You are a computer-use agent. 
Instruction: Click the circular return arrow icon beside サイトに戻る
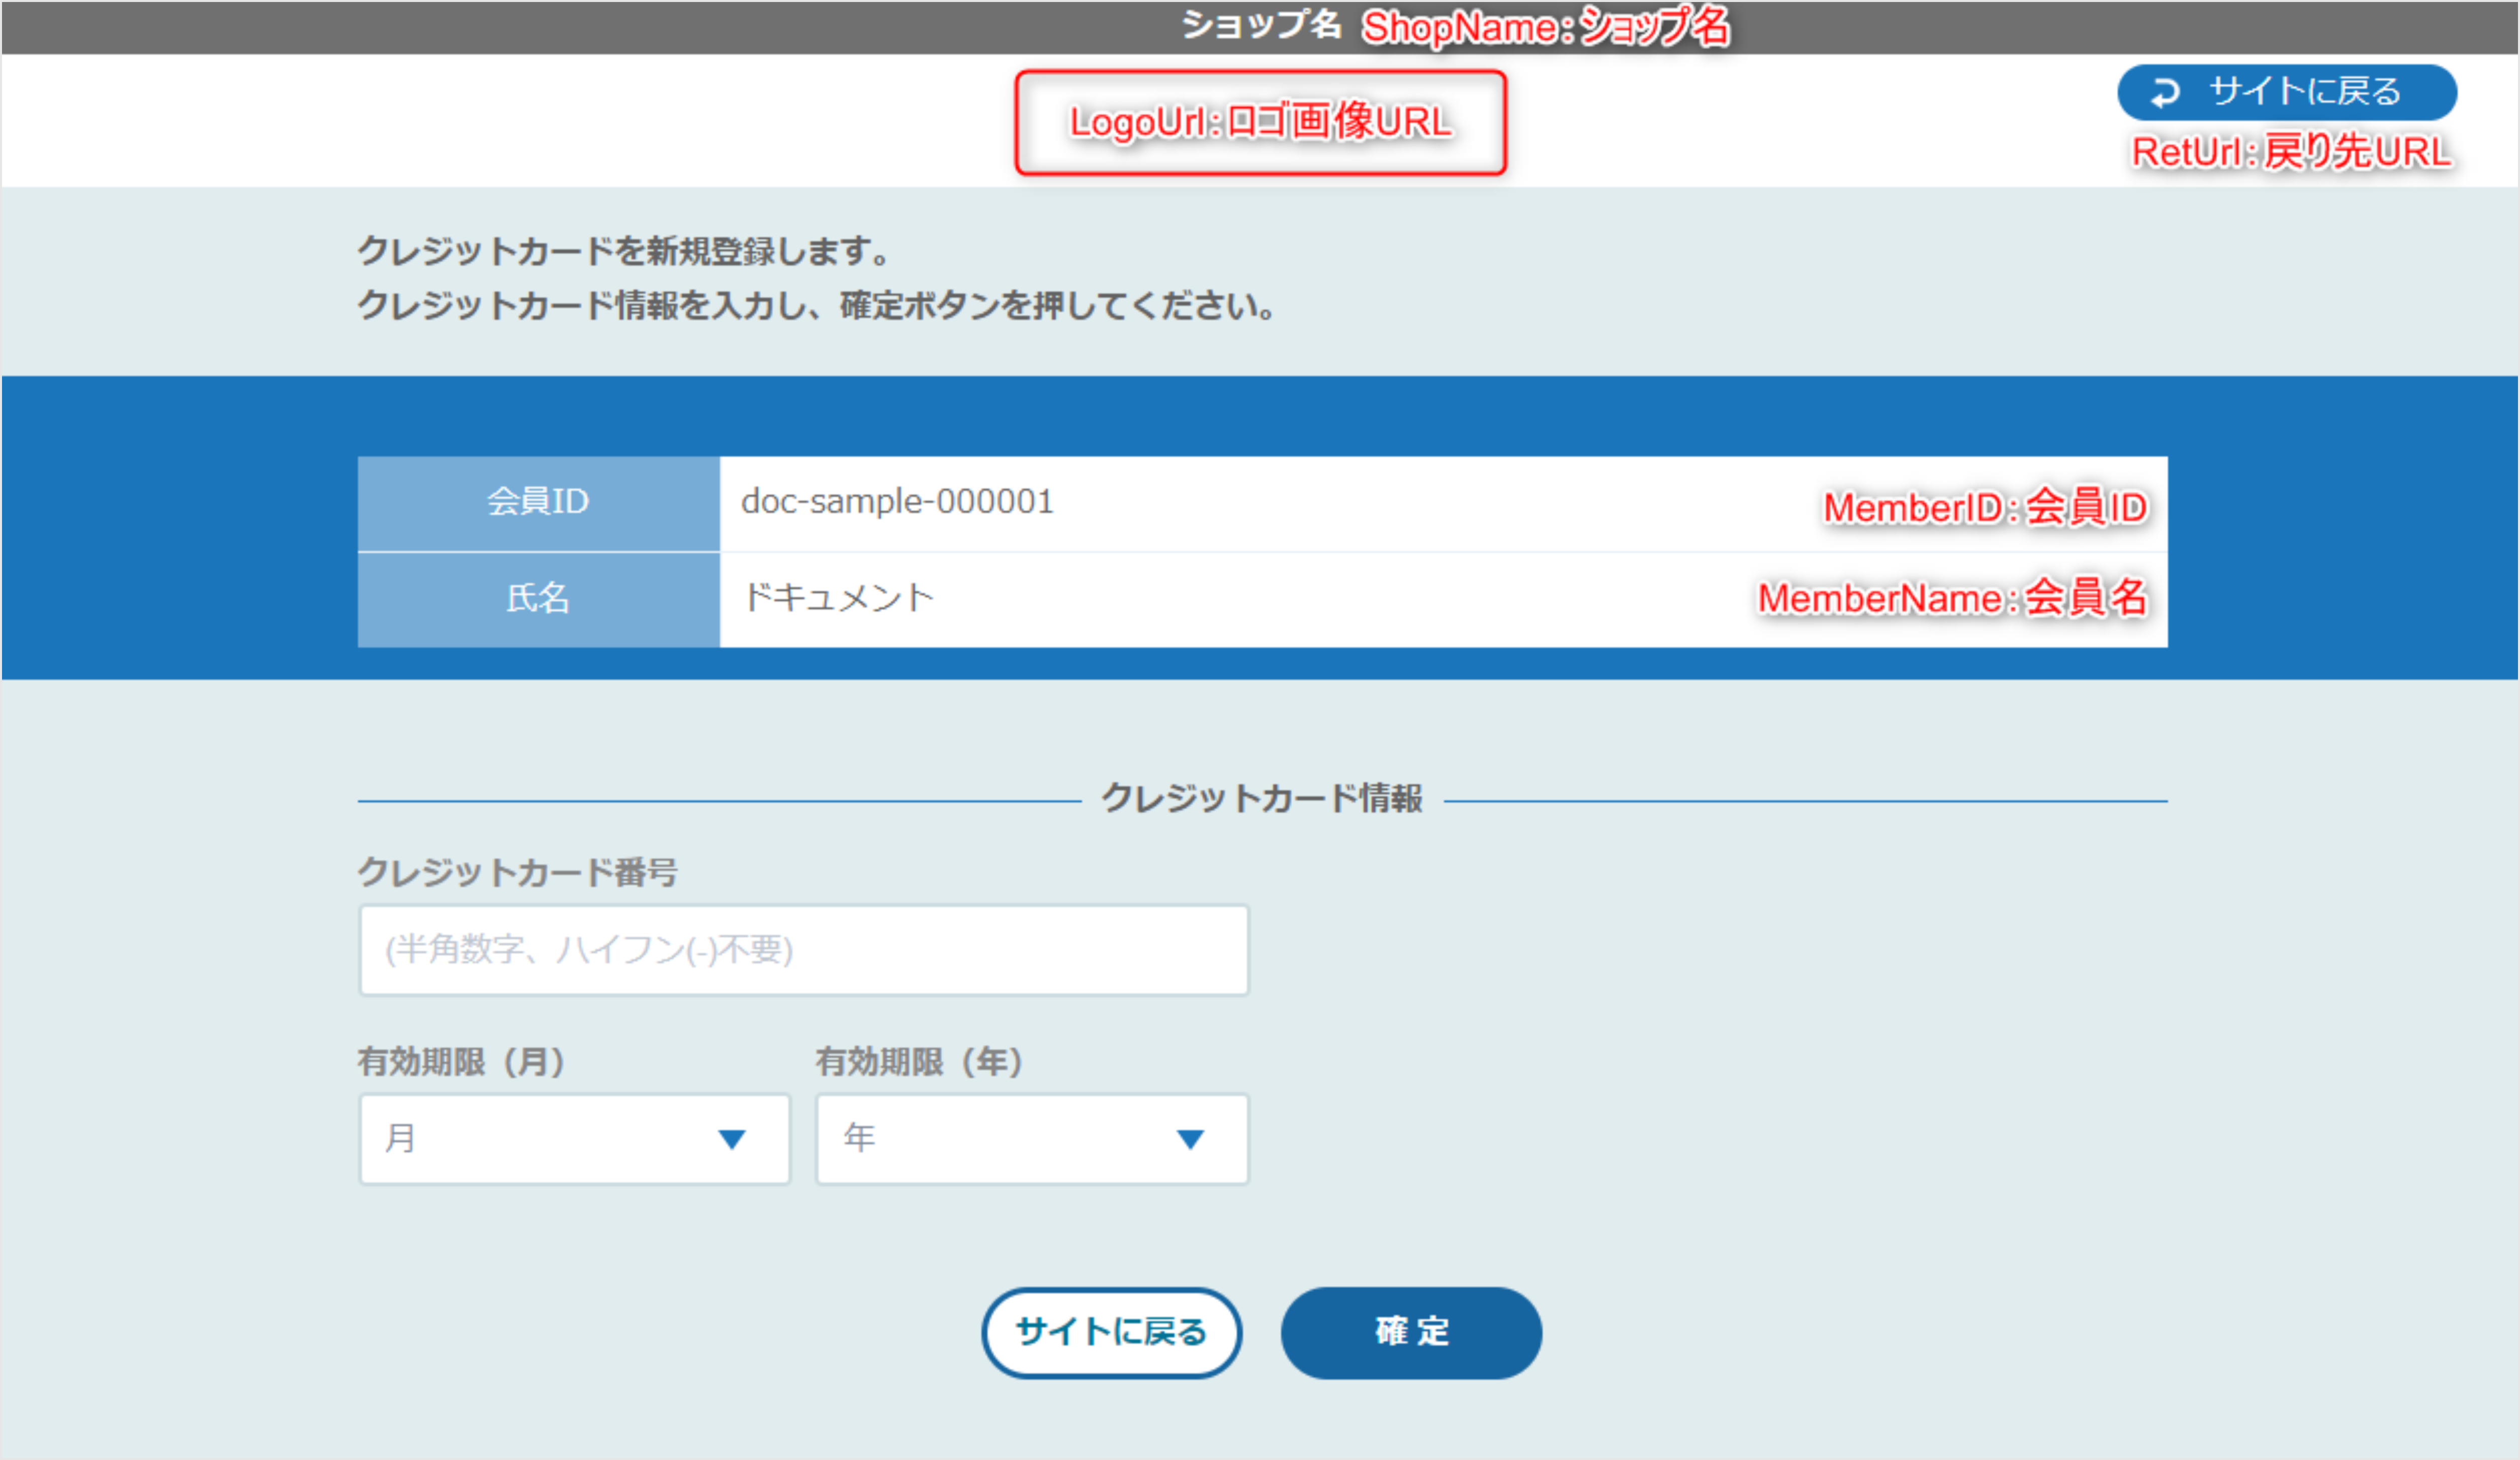[x=2164, y=93]
